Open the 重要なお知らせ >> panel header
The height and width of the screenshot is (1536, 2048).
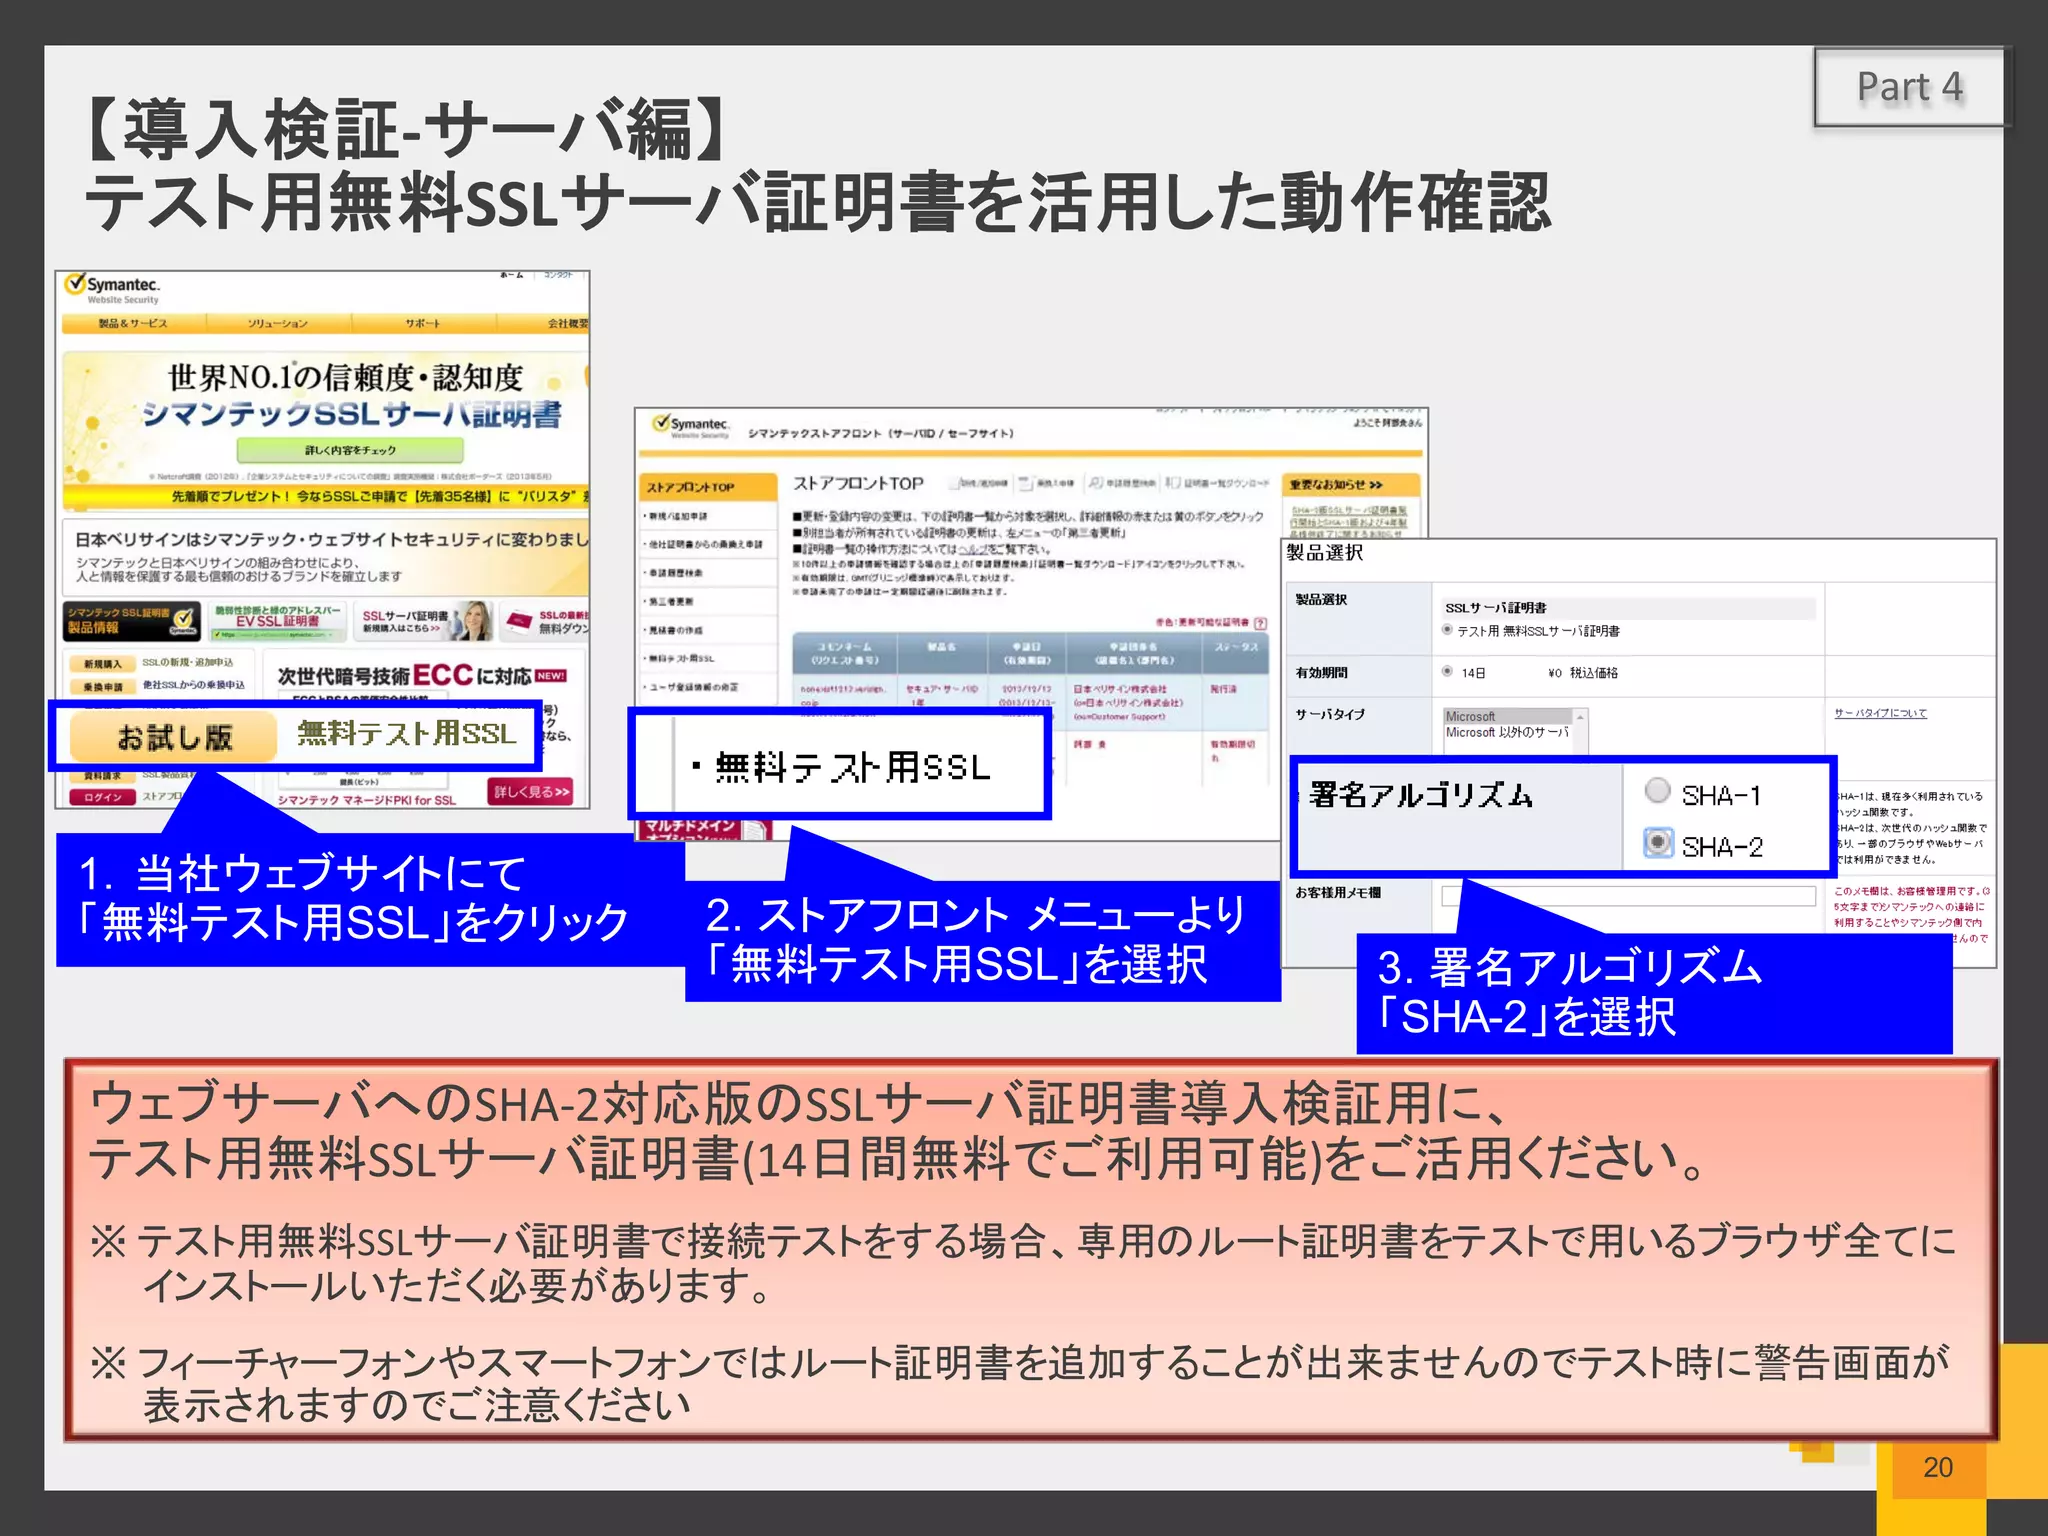(x=1350, y=486)
